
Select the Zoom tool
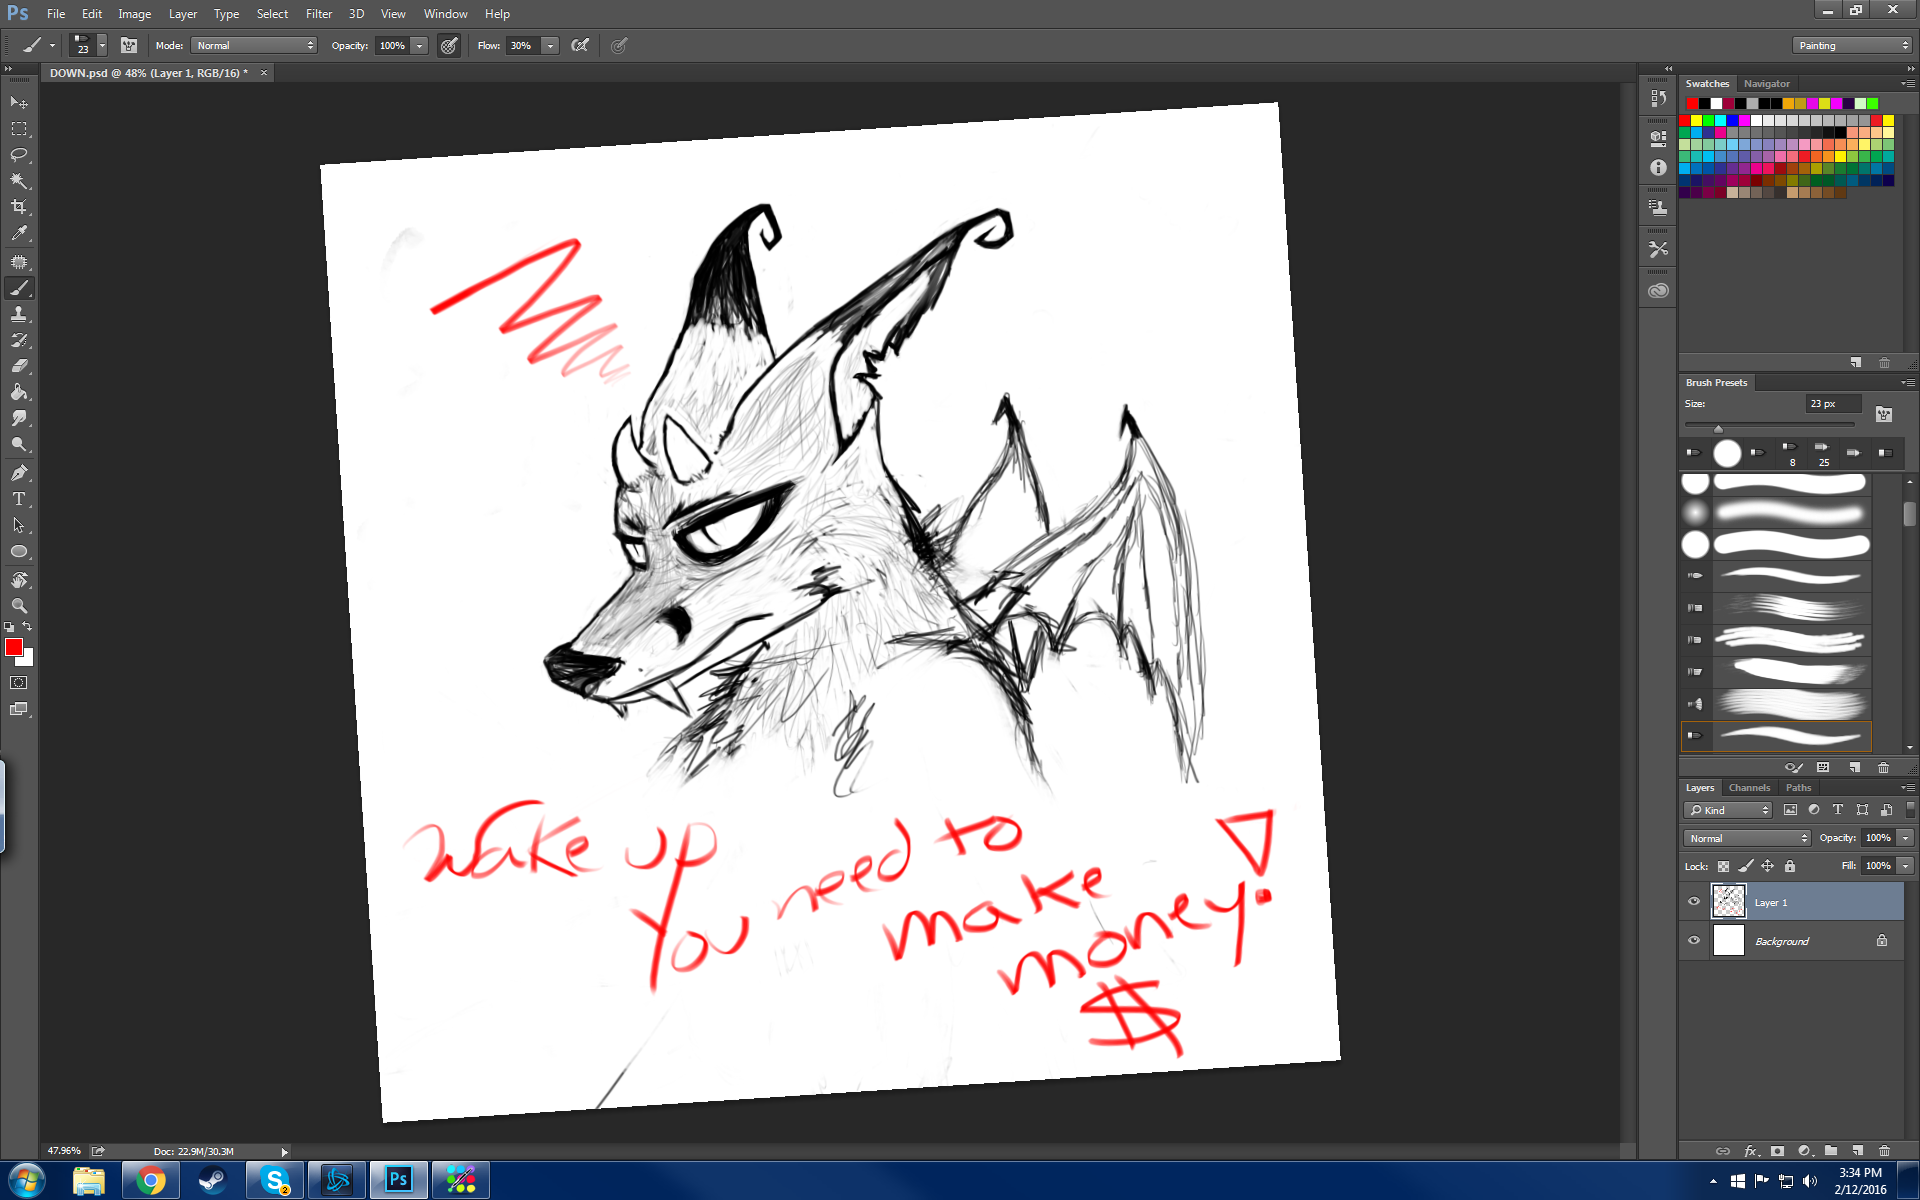coord(19,606)
